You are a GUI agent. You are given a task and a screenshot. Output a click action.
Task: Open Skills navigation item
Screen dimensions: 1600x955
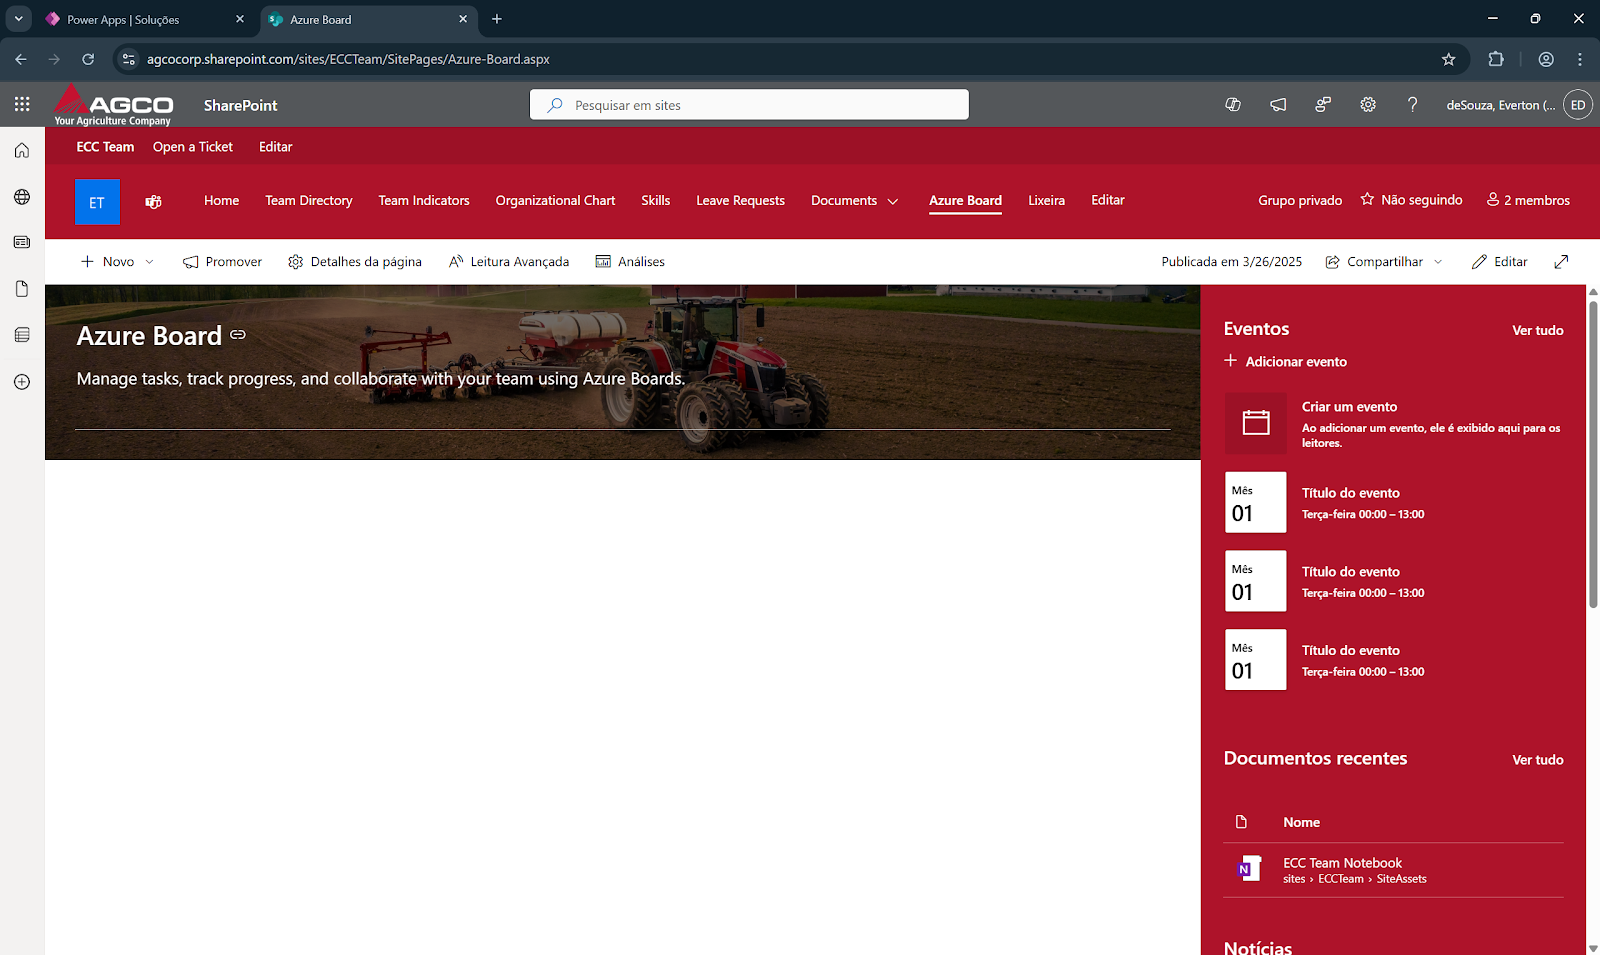(656, 200)
